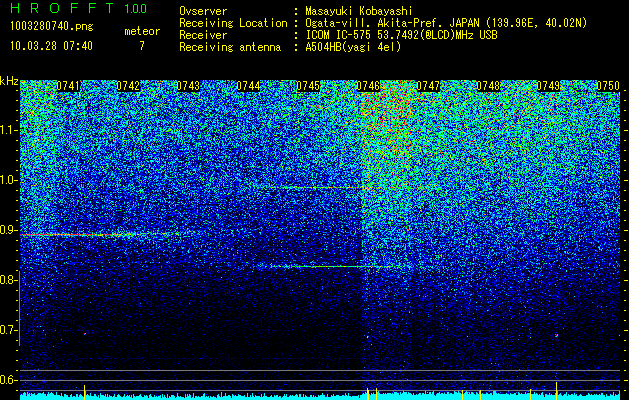
Task: Click the 0743 time label
Action: [188, 86]
